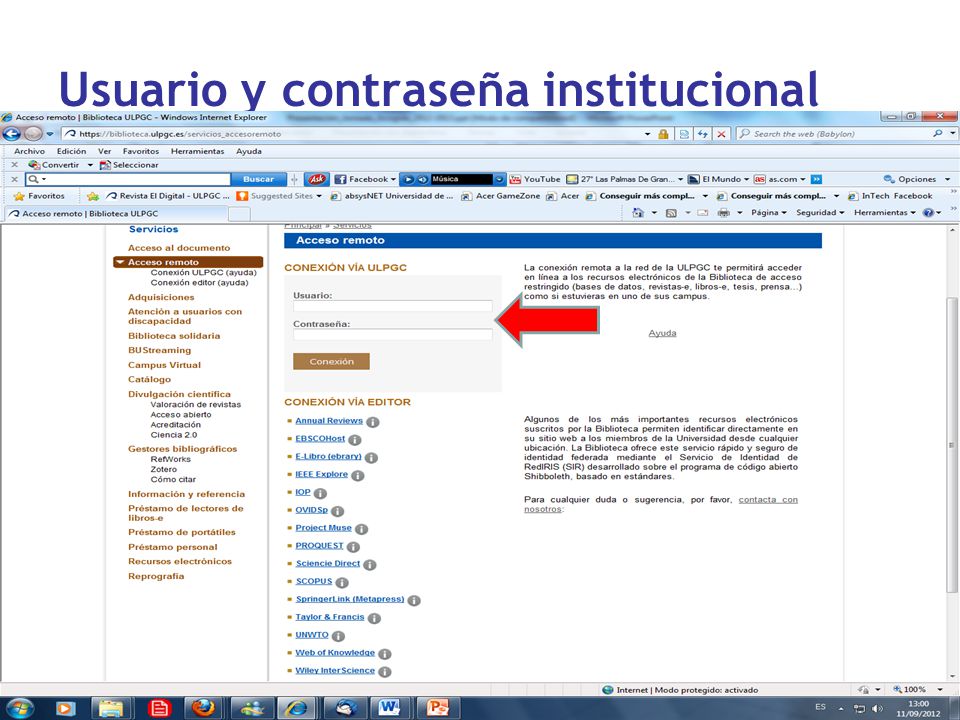This screenshot has width=960, height=720.
Task: Click the Contraseña input field
Action: tap(392, 334)
